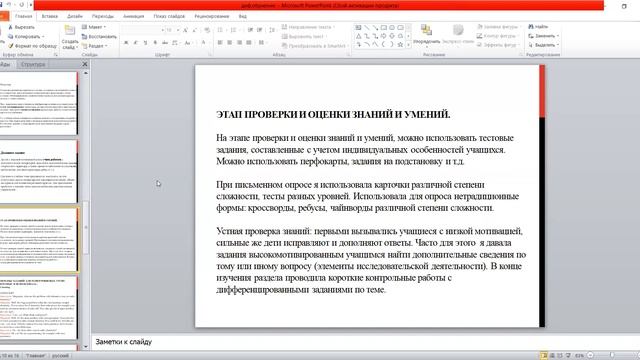
Task: Select the triangle shape
Action: click(358, 36)
